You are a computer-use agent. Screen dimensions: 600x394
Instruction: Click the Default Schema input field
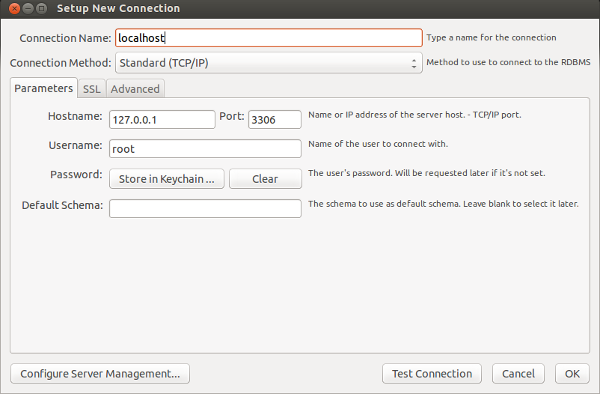205,208
